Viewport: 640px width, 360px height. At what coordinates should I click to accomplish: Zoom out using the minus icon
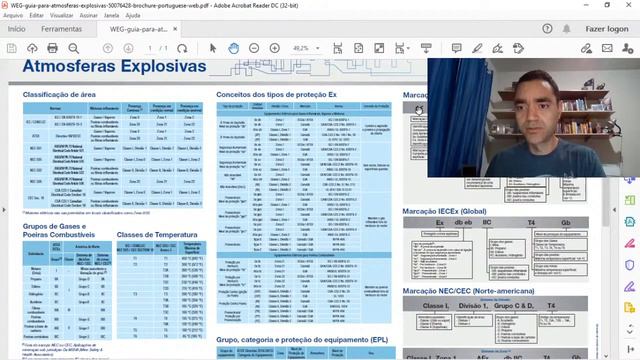[x=254, y=48]
